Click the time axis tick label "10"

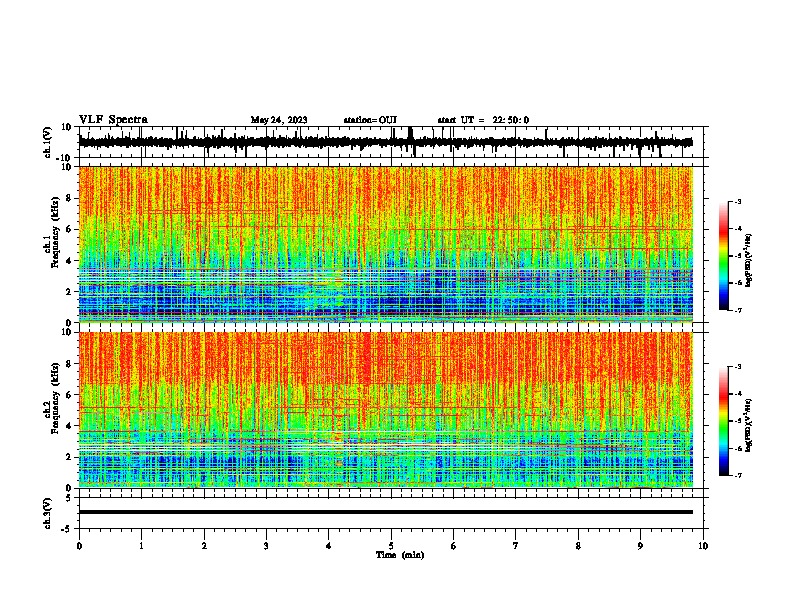coord(703,546)
